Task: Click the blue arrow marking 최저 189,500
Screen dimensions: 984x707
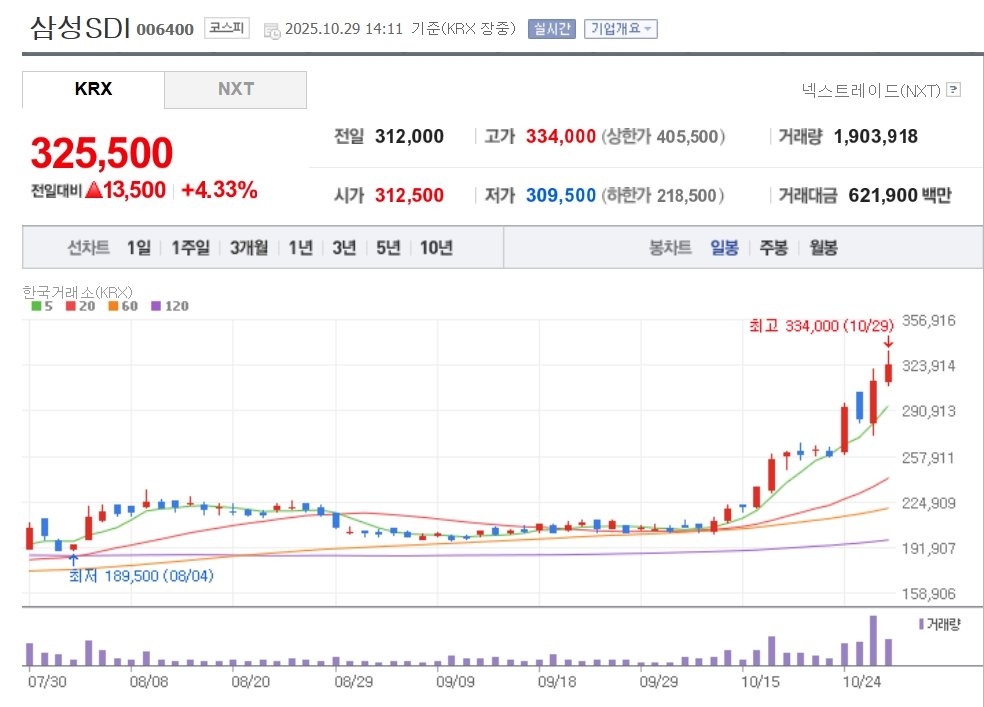Action: pos(73,559)
